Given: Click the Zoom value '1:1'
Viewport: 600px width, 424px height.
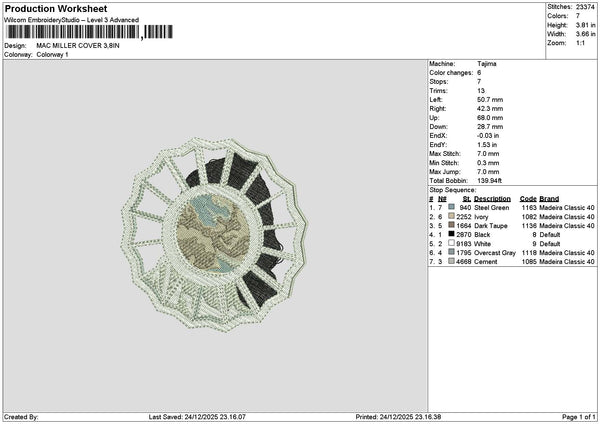Looking at the screenshot, I should 580,43.
